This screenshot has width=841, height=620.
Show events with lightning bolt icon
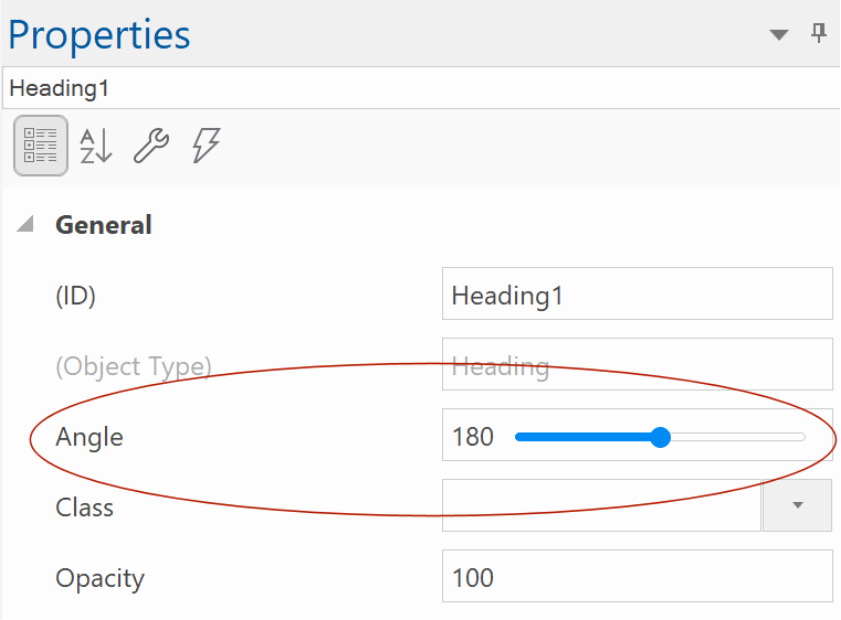206,145
